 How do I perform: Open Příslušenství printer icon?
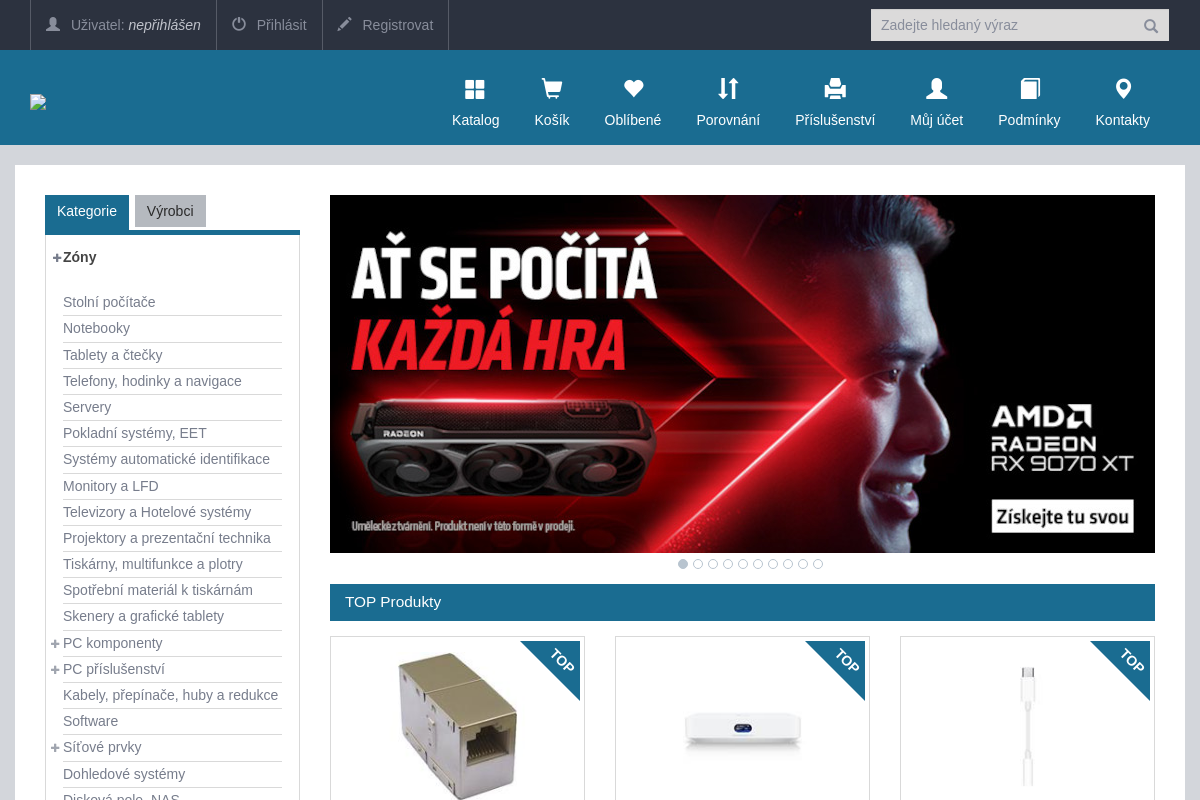(x=835, y=89)
